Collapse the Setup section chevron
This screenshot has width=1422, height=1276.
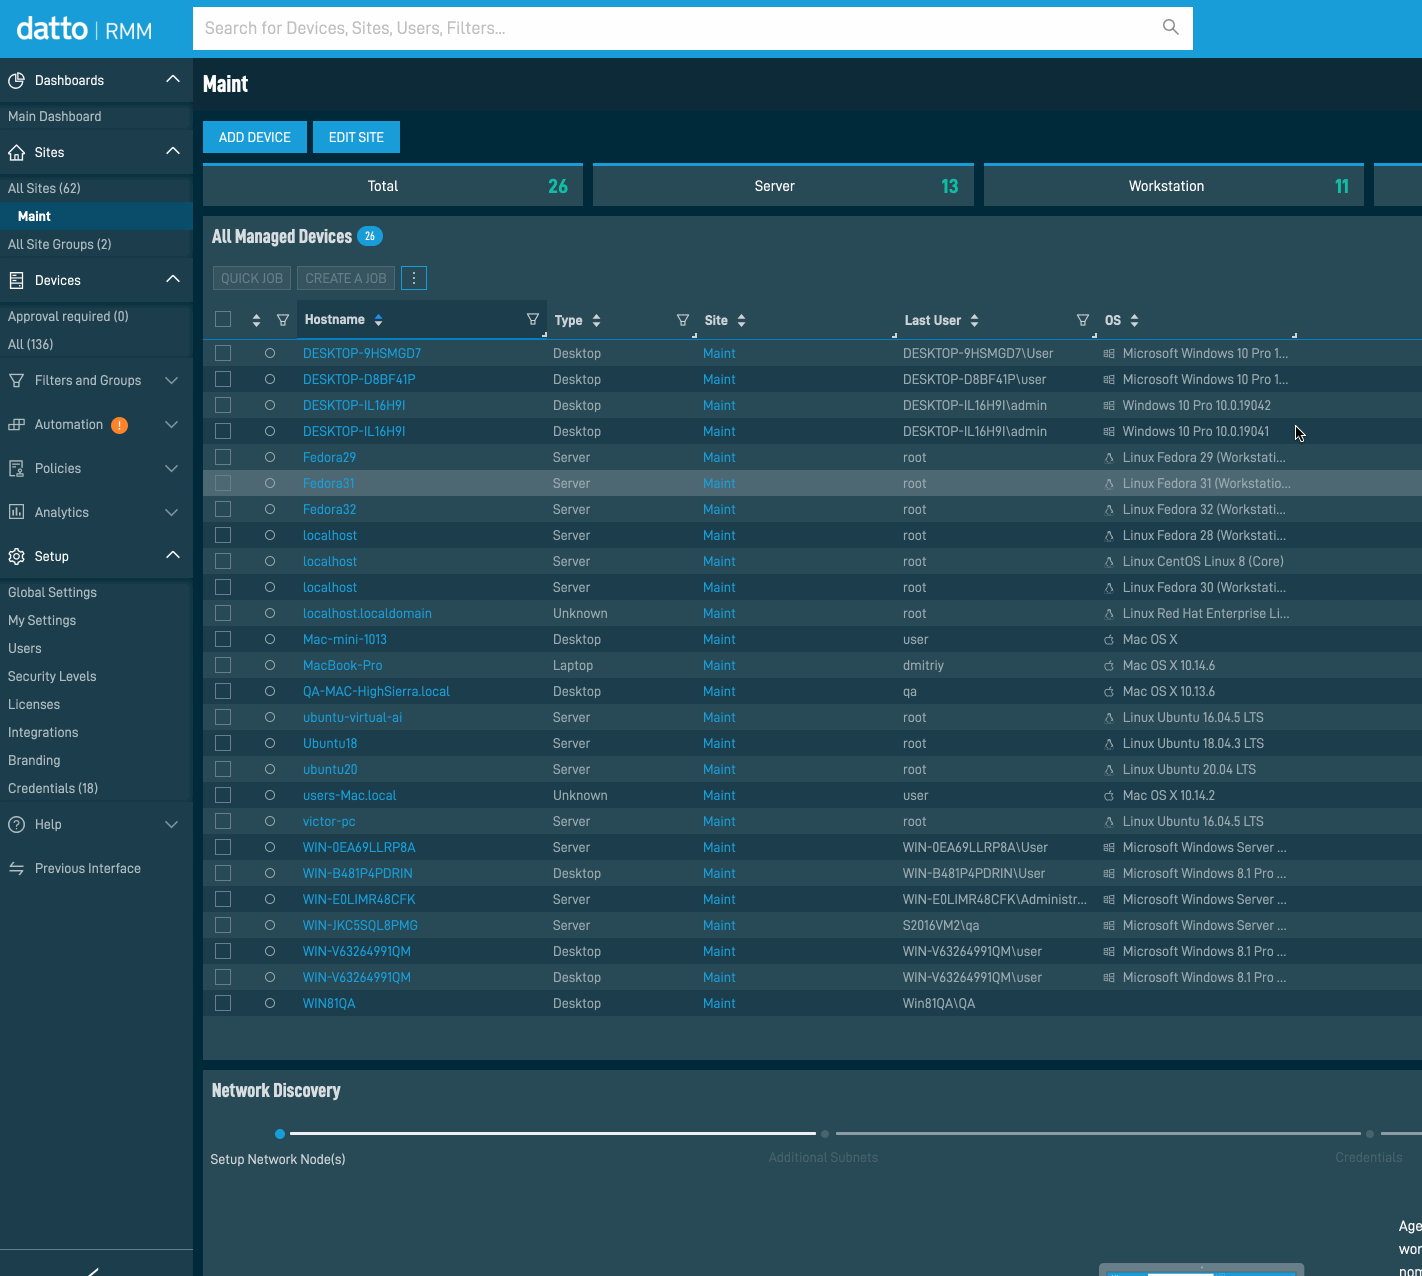click(172, 555)
